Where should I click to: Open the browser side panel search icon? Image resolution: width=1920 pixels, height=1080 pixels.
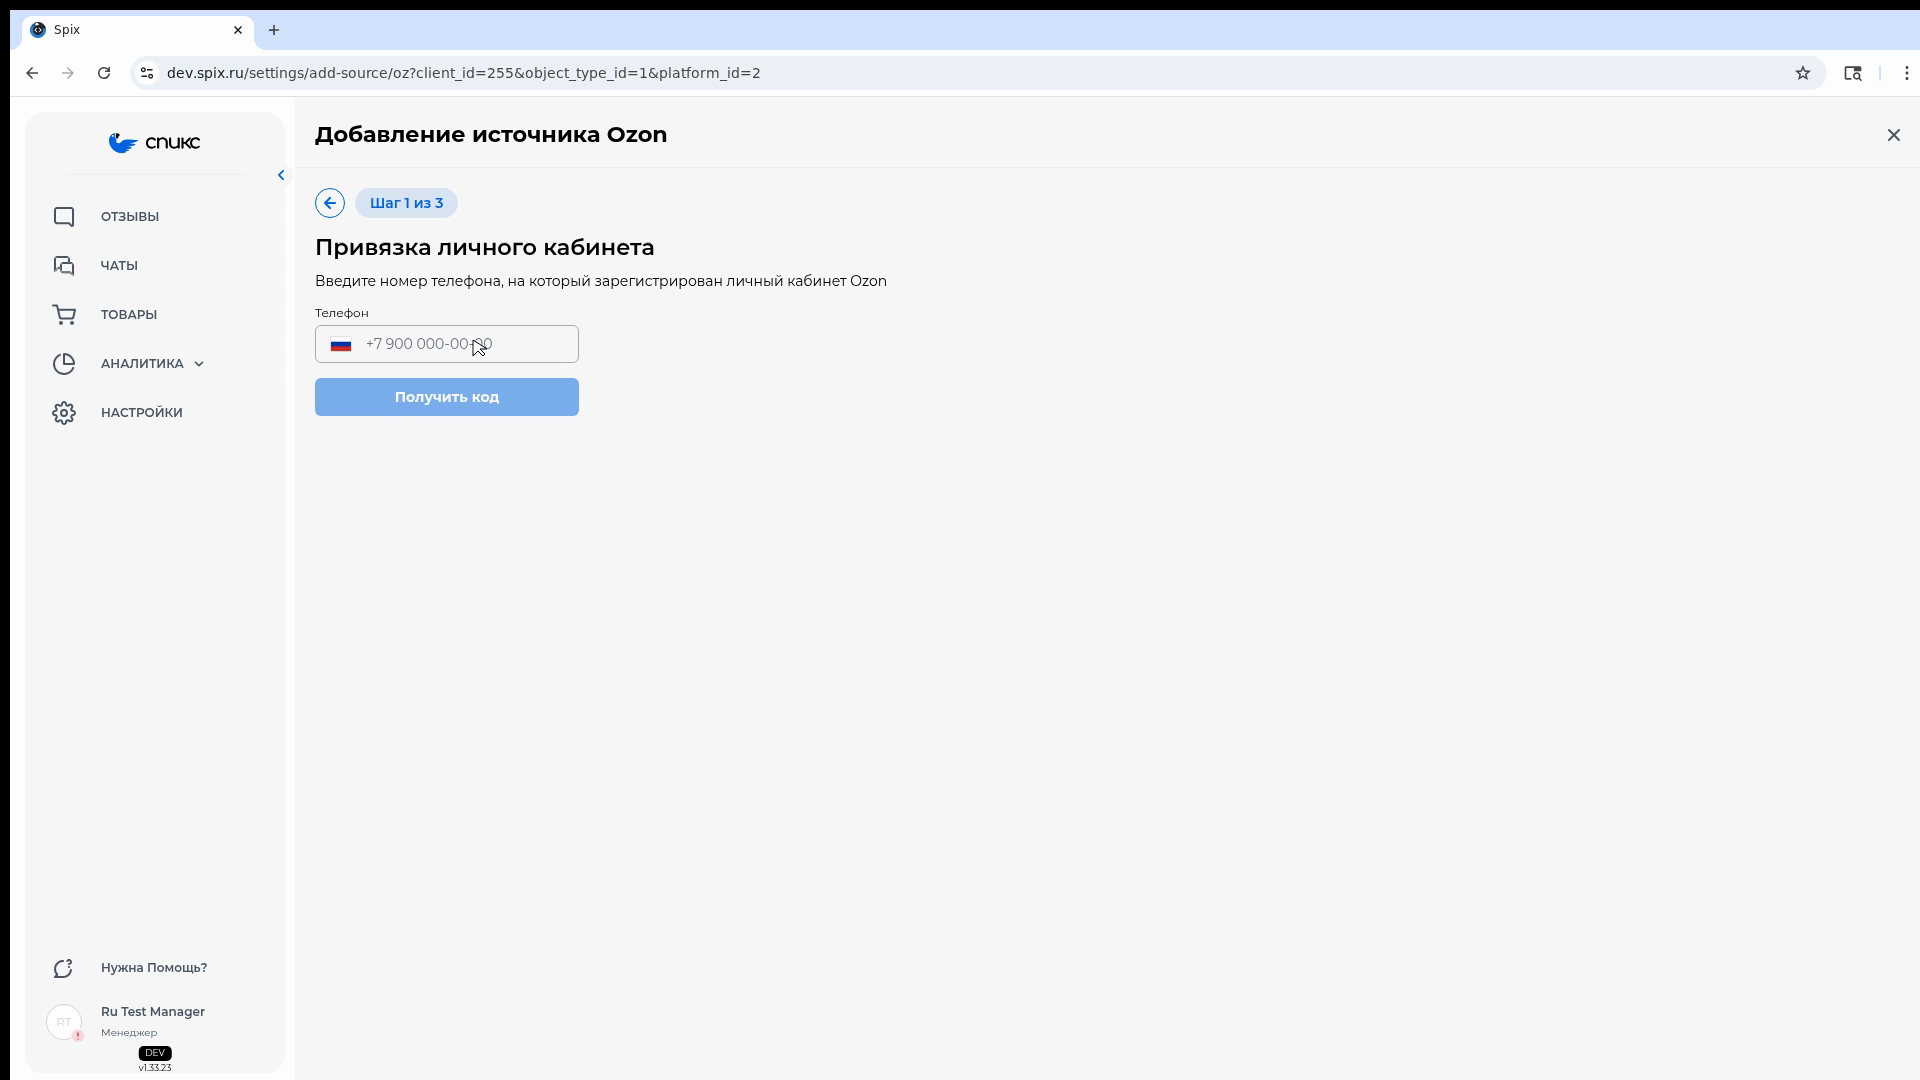click(x=1853, y=73)
